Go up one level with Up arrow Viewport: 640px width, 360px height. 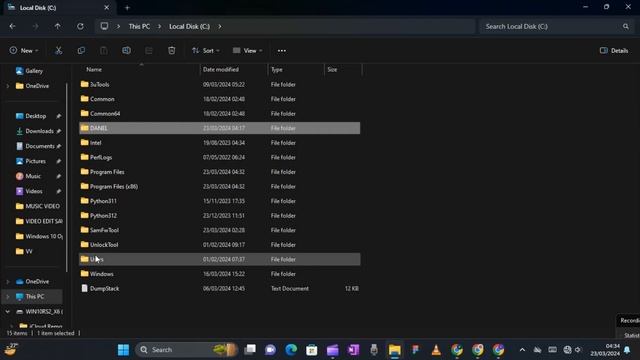pyautogui.click(x=58, y=27)
